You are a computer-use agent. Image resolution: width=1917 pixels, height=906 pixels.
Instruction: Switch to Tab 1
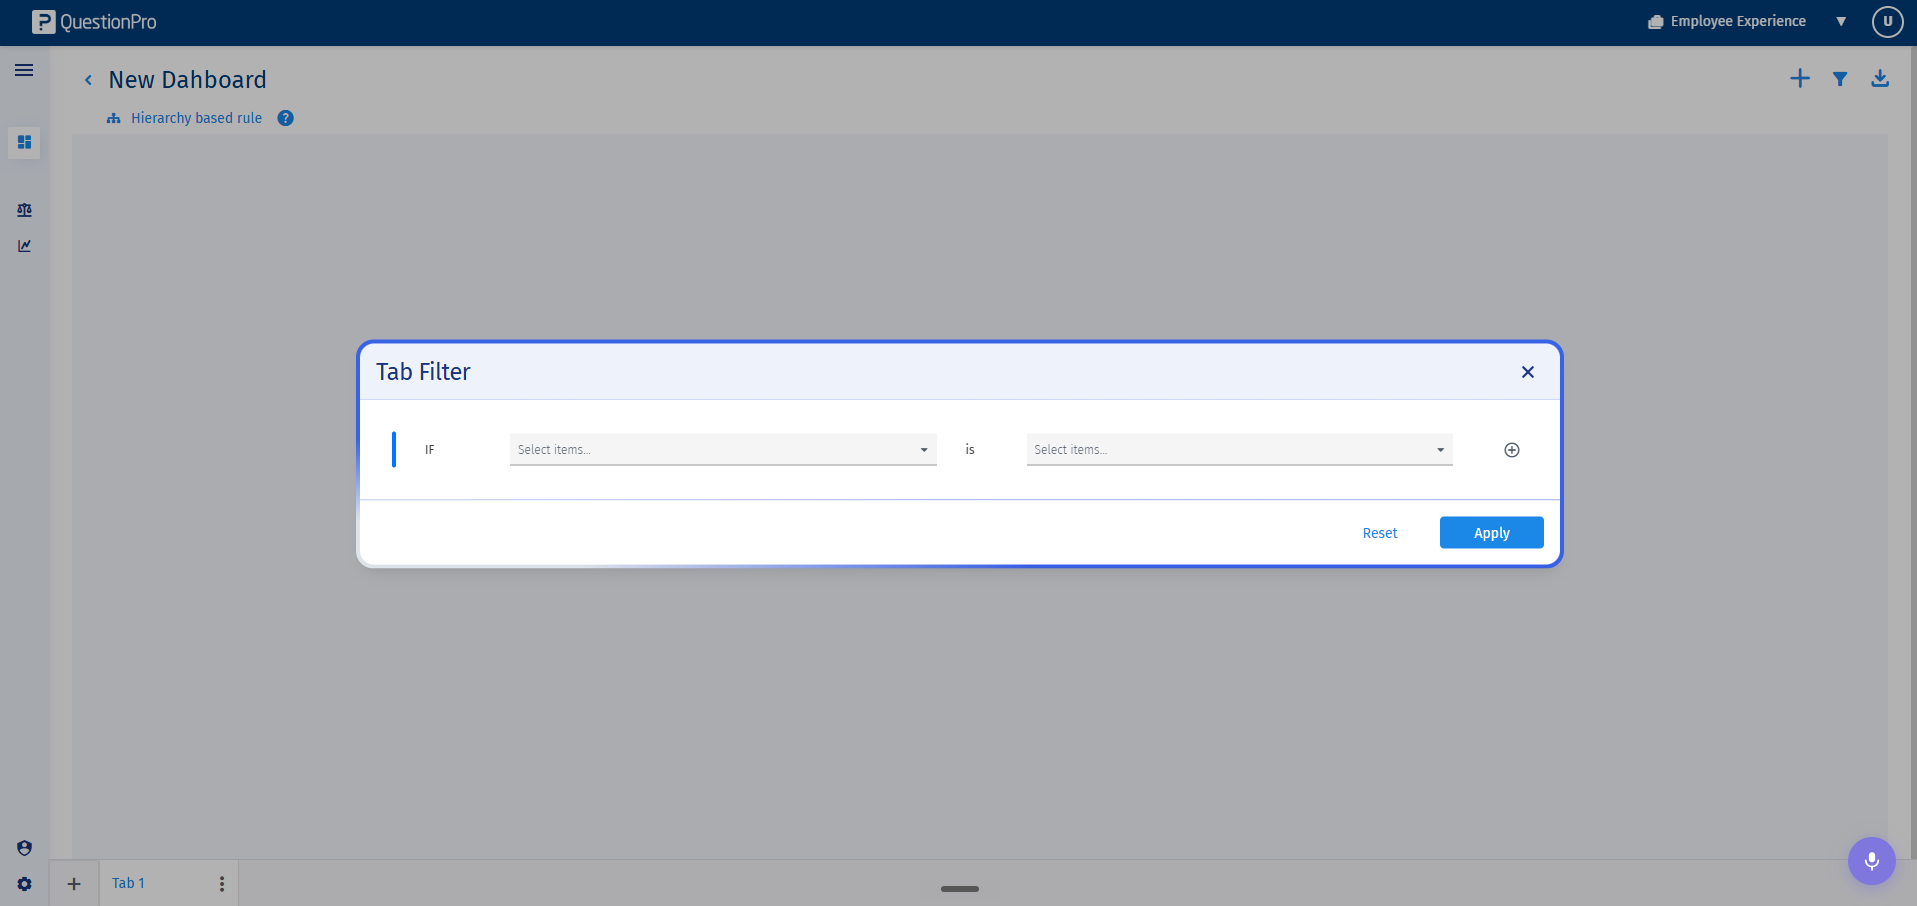tap(128, 883)
